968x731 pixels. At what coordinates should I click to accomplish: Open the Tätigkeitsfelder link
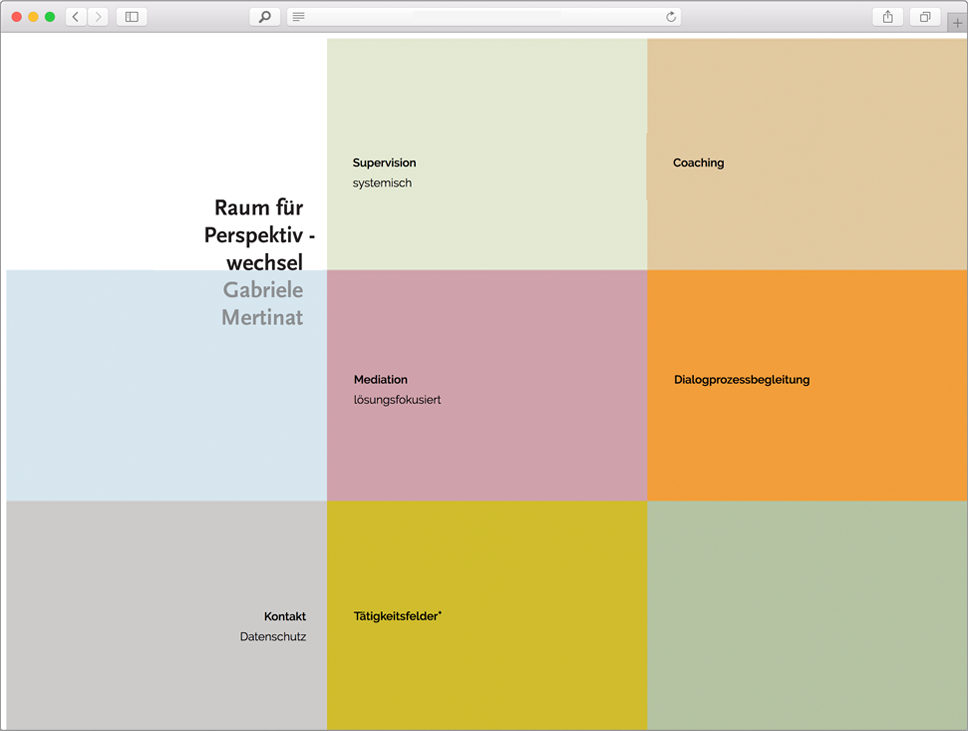click(x=398, y=616)
